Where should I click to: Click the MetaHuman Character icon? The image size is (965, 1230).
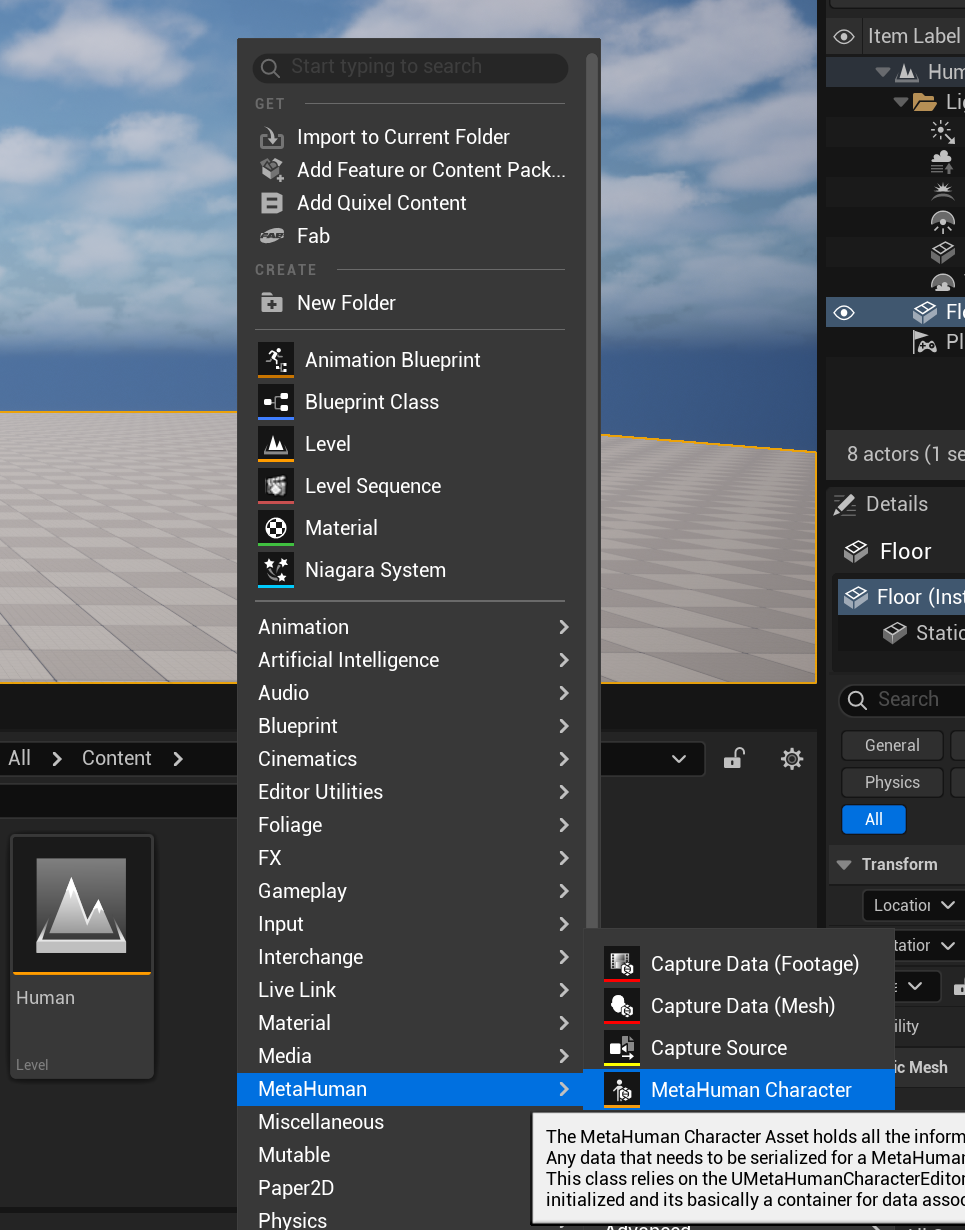click(x=622, y=1090)
